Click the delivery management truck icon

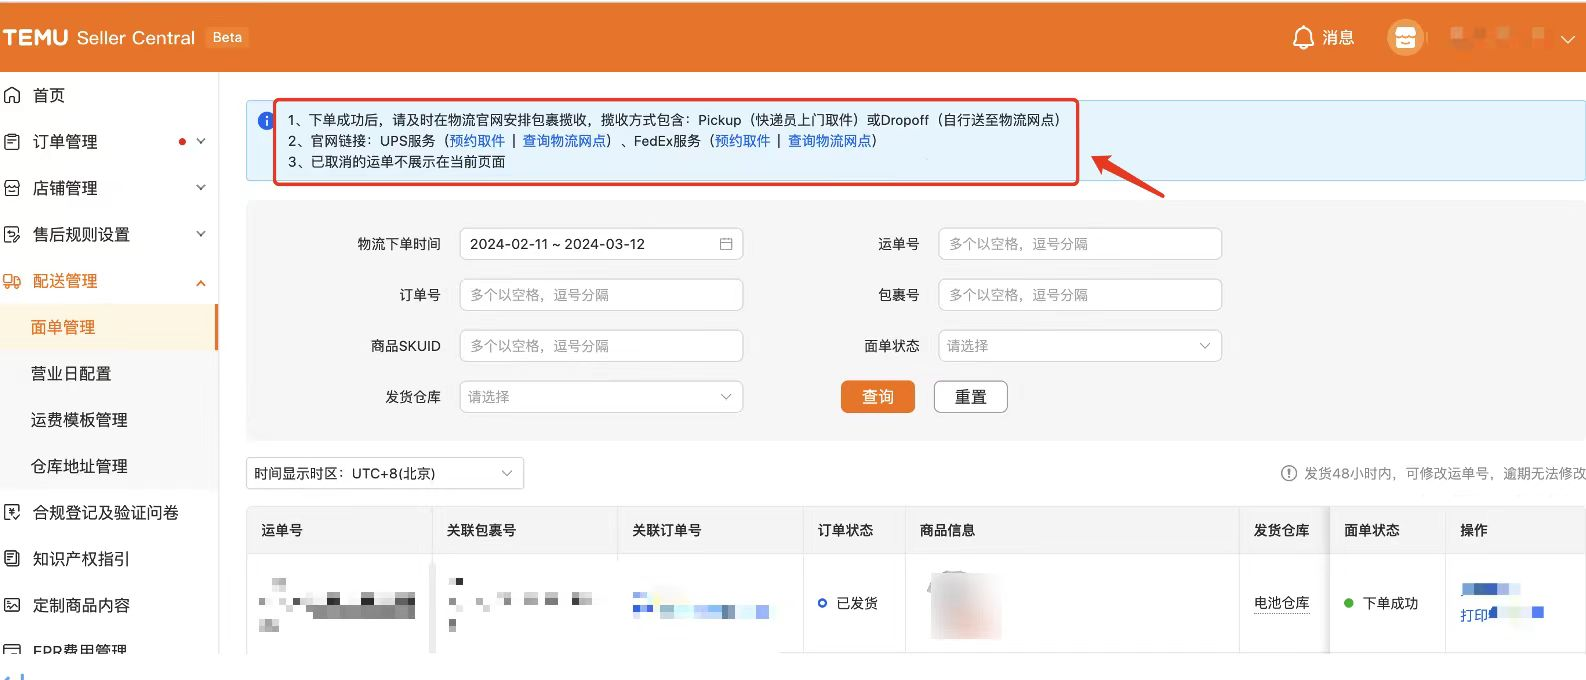click(x=12, y=281)
